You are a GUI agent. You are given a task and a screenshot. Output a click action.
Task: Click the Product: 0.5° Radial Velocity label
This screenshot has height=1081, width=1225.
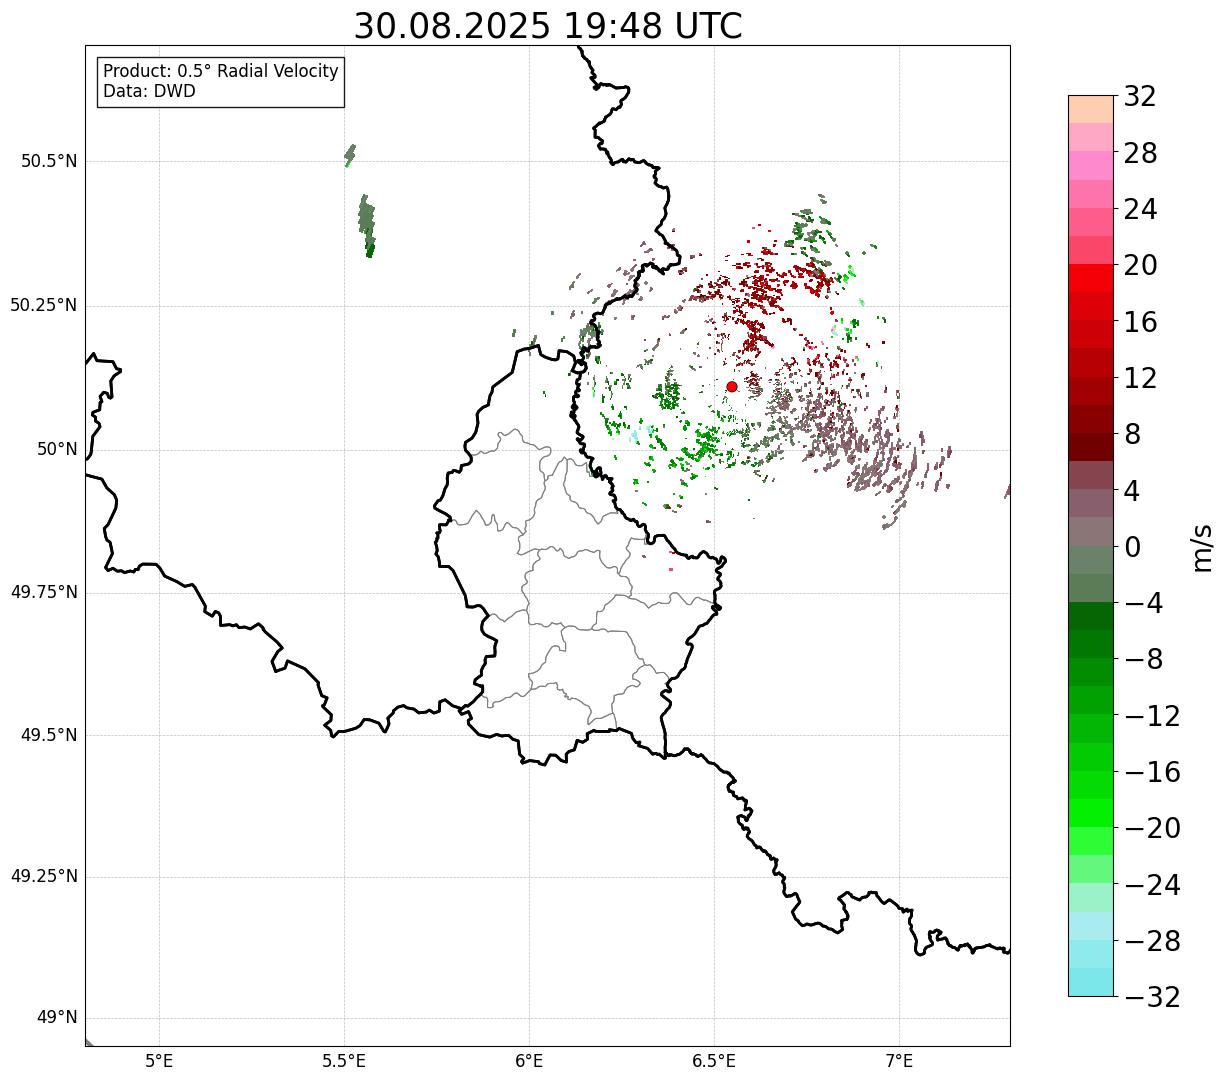tap(221, 72)
